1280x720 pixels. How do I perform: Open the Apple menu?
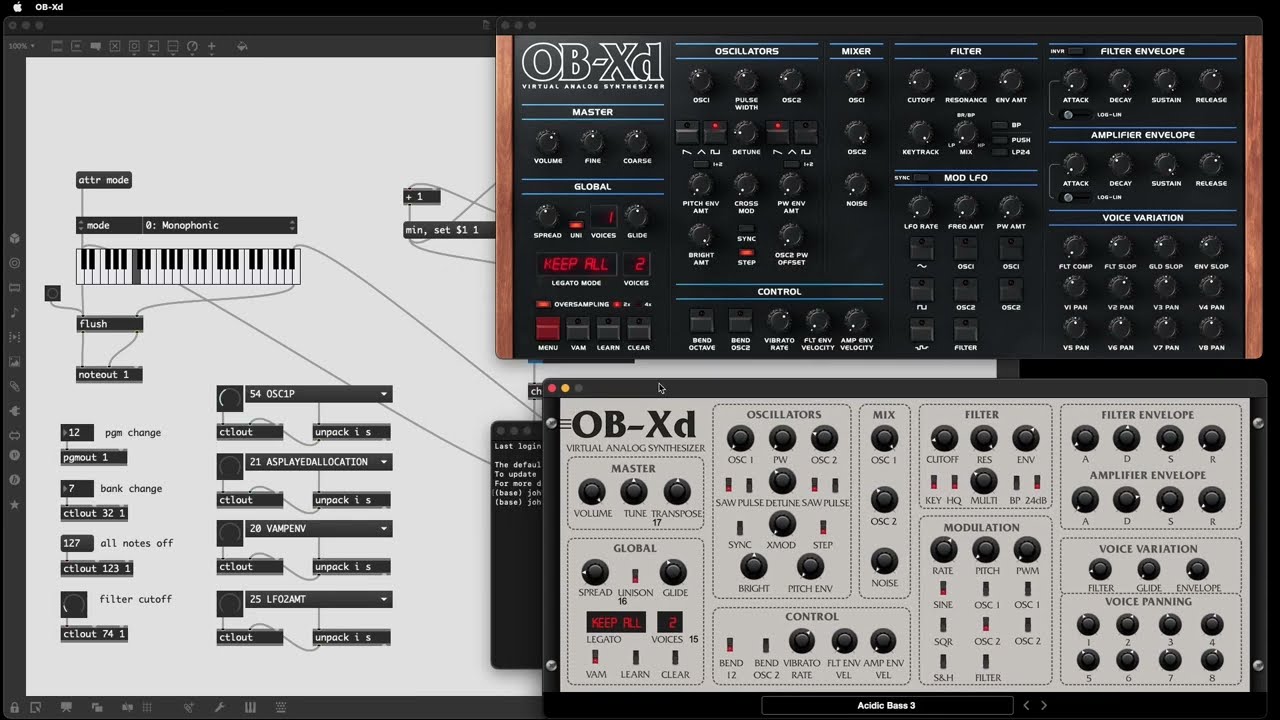pyautogui.click(x=16, y=7)
